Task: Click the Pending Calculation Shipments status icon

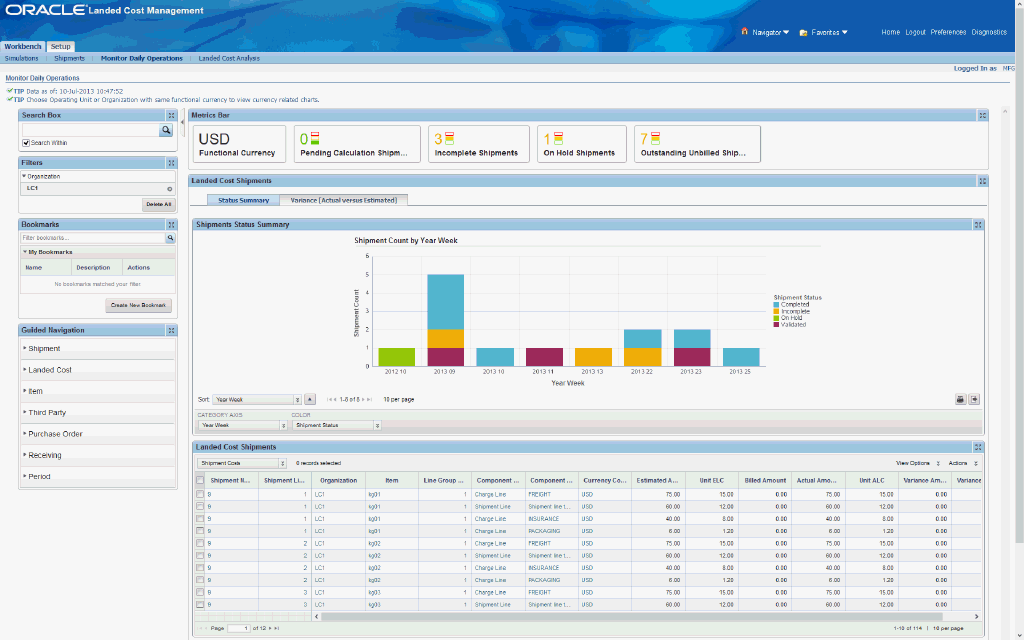Action: (315, 138)
